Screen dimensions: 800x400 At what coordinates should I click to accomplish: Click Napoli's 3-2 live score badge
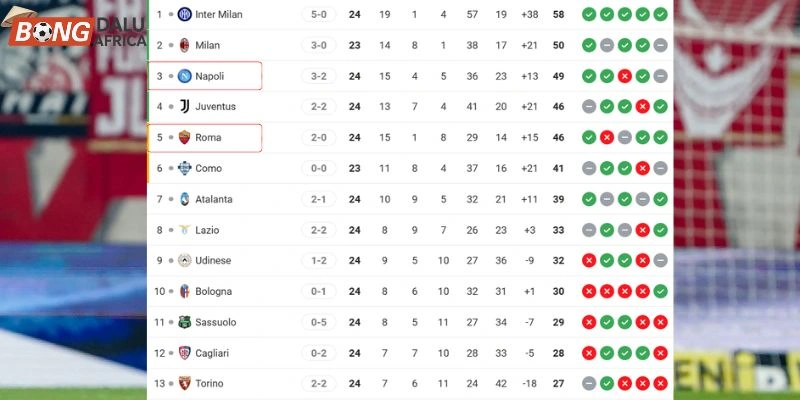tap(318, 76)
